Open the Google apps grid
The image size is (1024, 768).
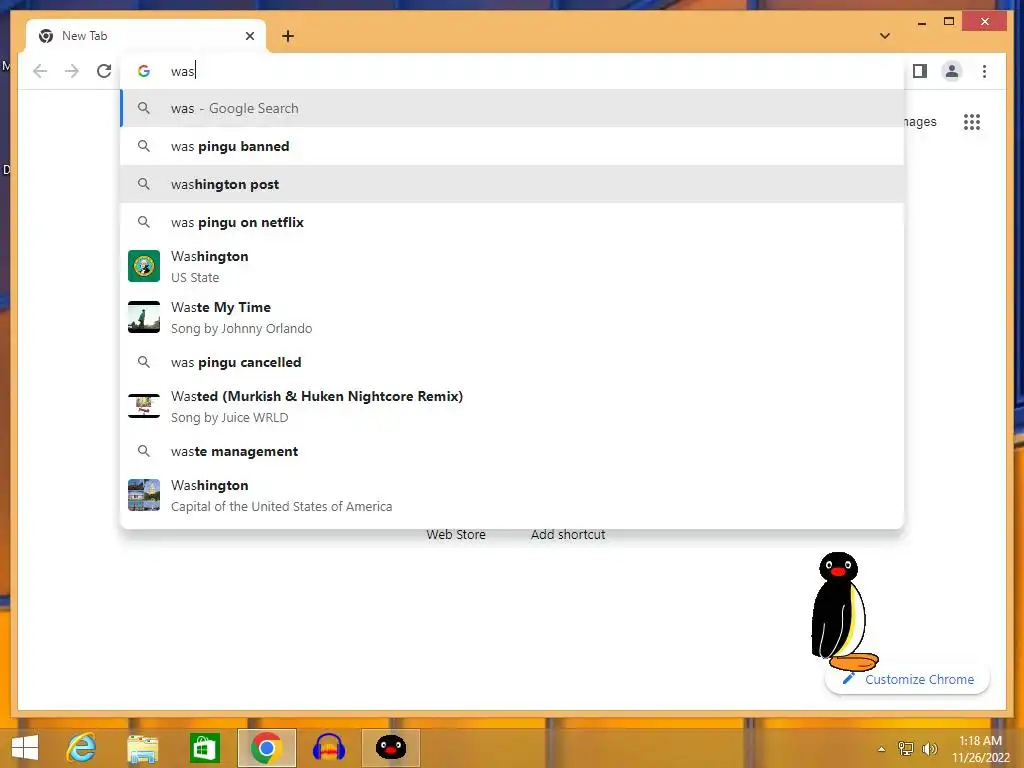point(972,122)
